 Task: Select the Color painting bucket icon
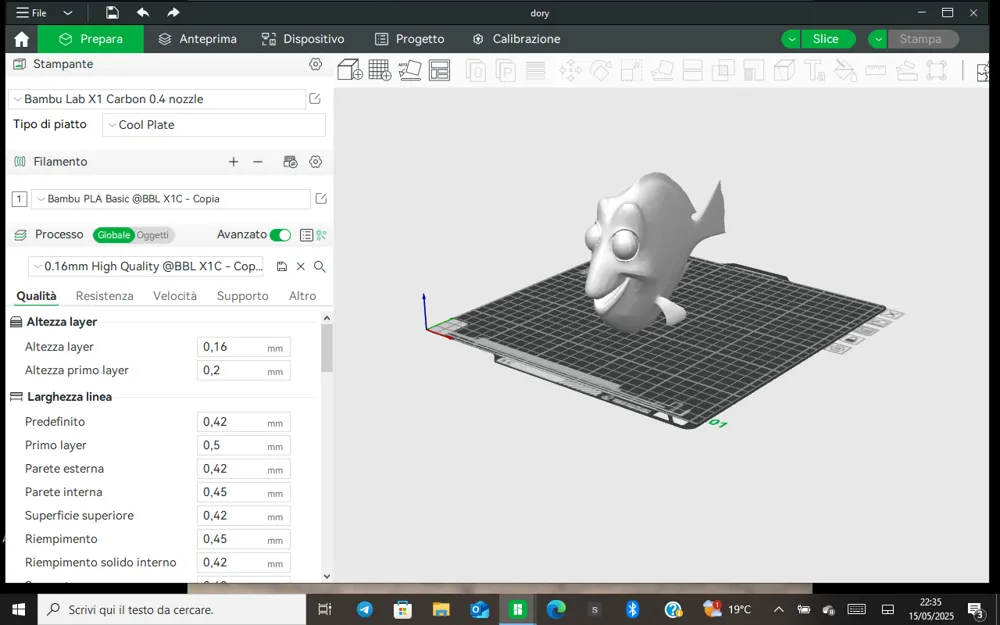tap(845, 70)
